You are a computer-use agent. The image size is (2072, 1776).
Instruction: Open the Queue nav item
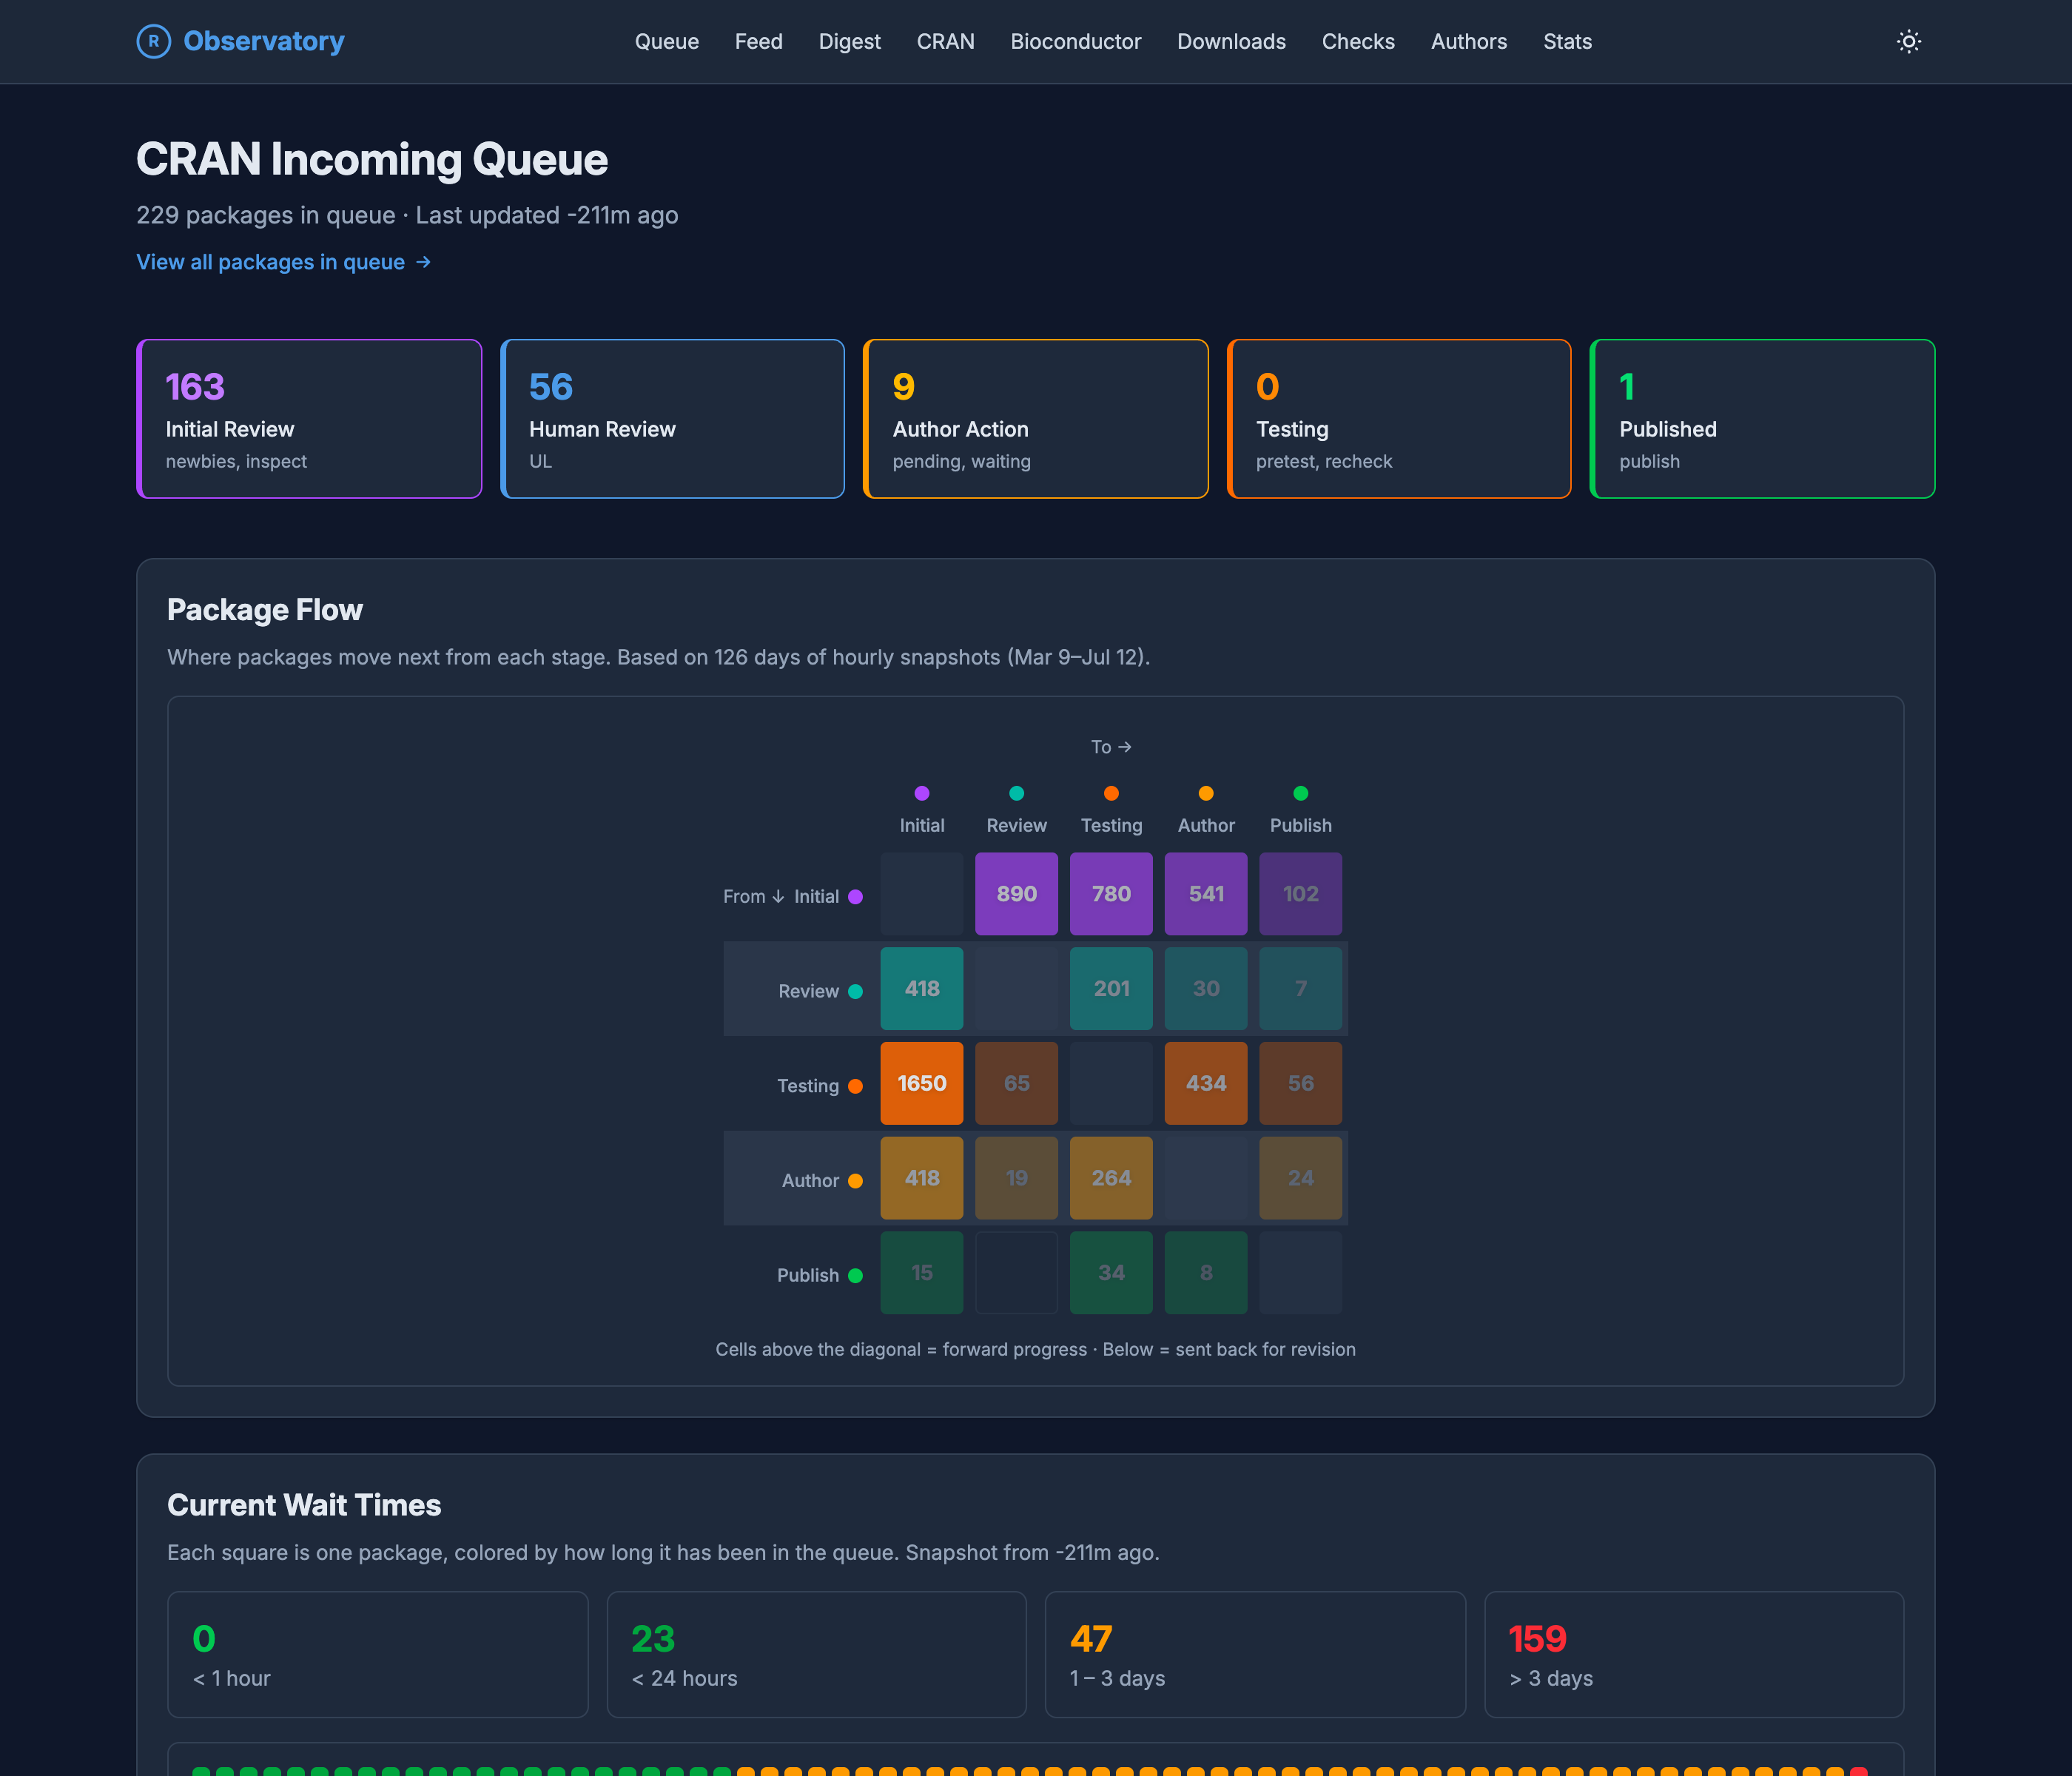[x=667, y=41]
